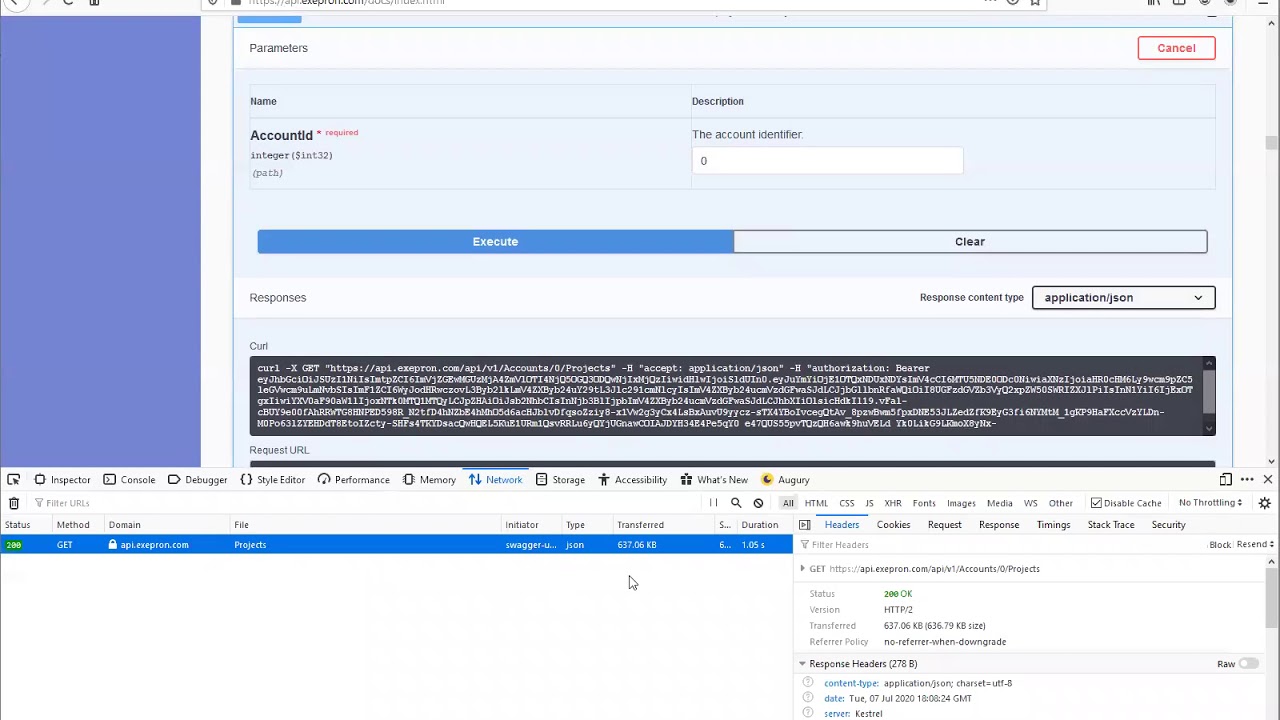Click the help icon beside server header
The height and width of the screenshot is (720, 1280).
point(808,713)
